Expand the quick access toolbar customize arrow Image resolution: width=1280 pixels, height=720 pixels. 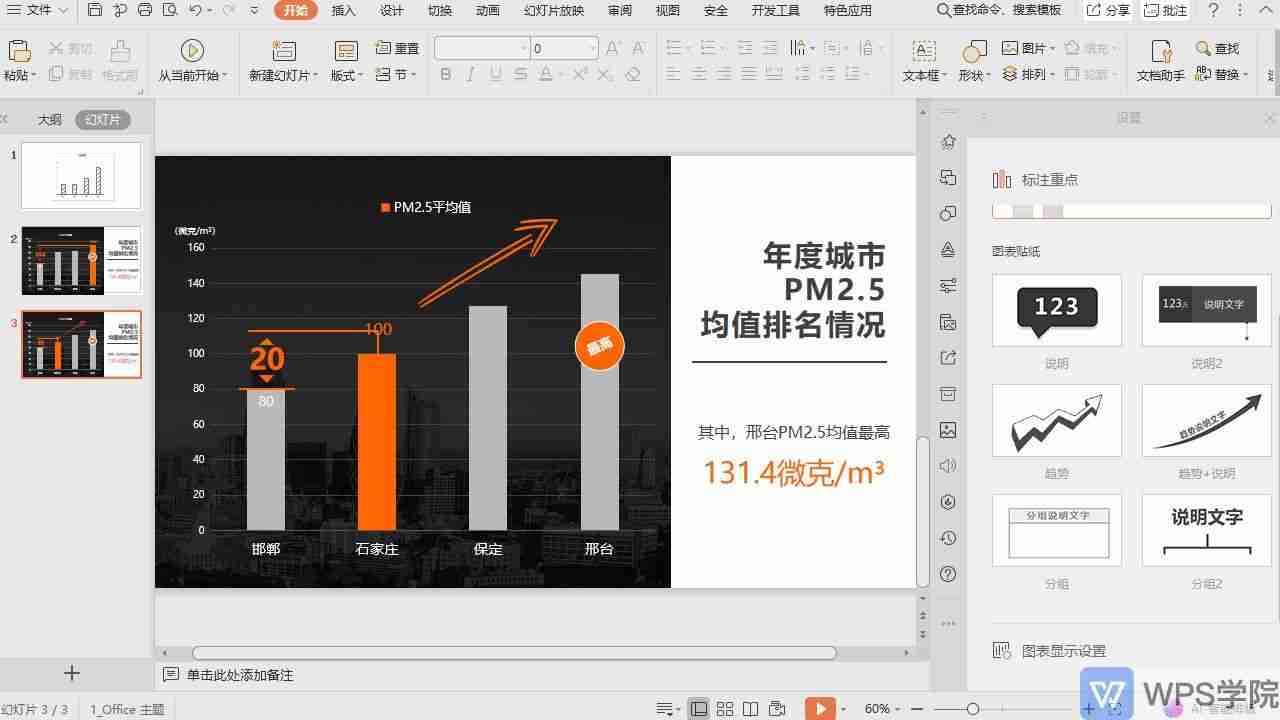point(254,10)
